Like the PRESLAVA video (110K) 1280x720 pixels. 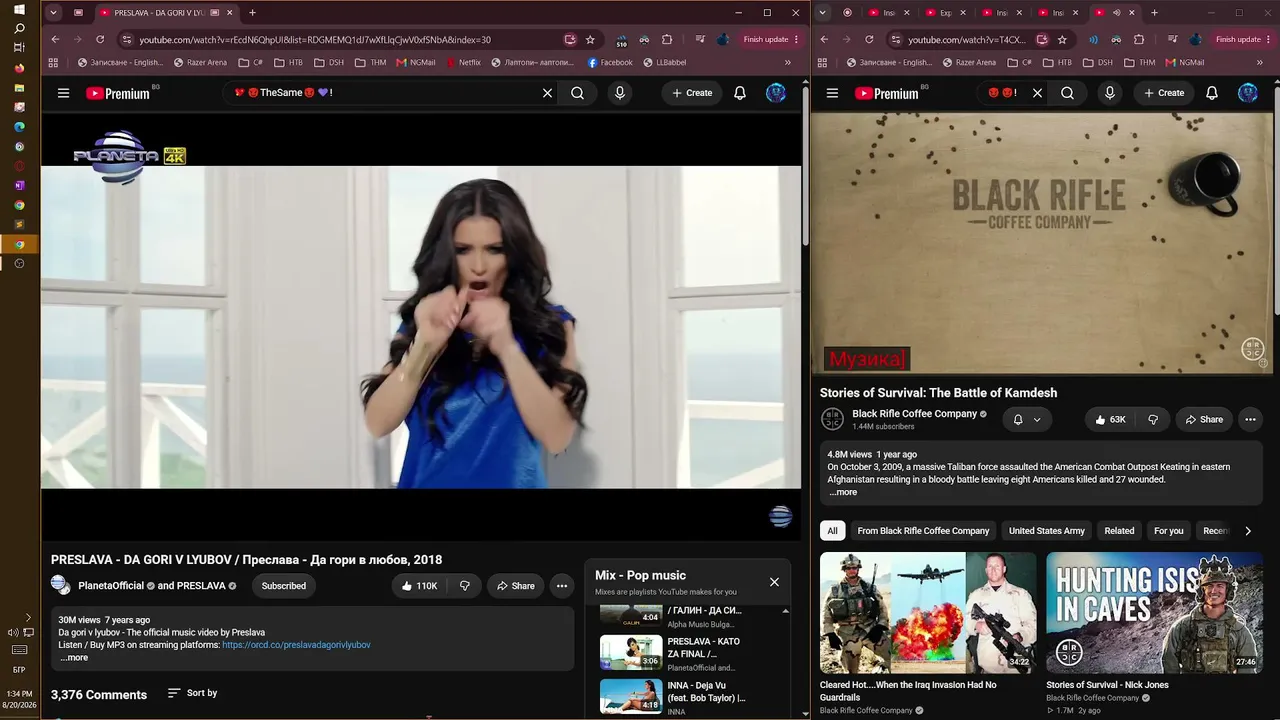tap(419, 586)
